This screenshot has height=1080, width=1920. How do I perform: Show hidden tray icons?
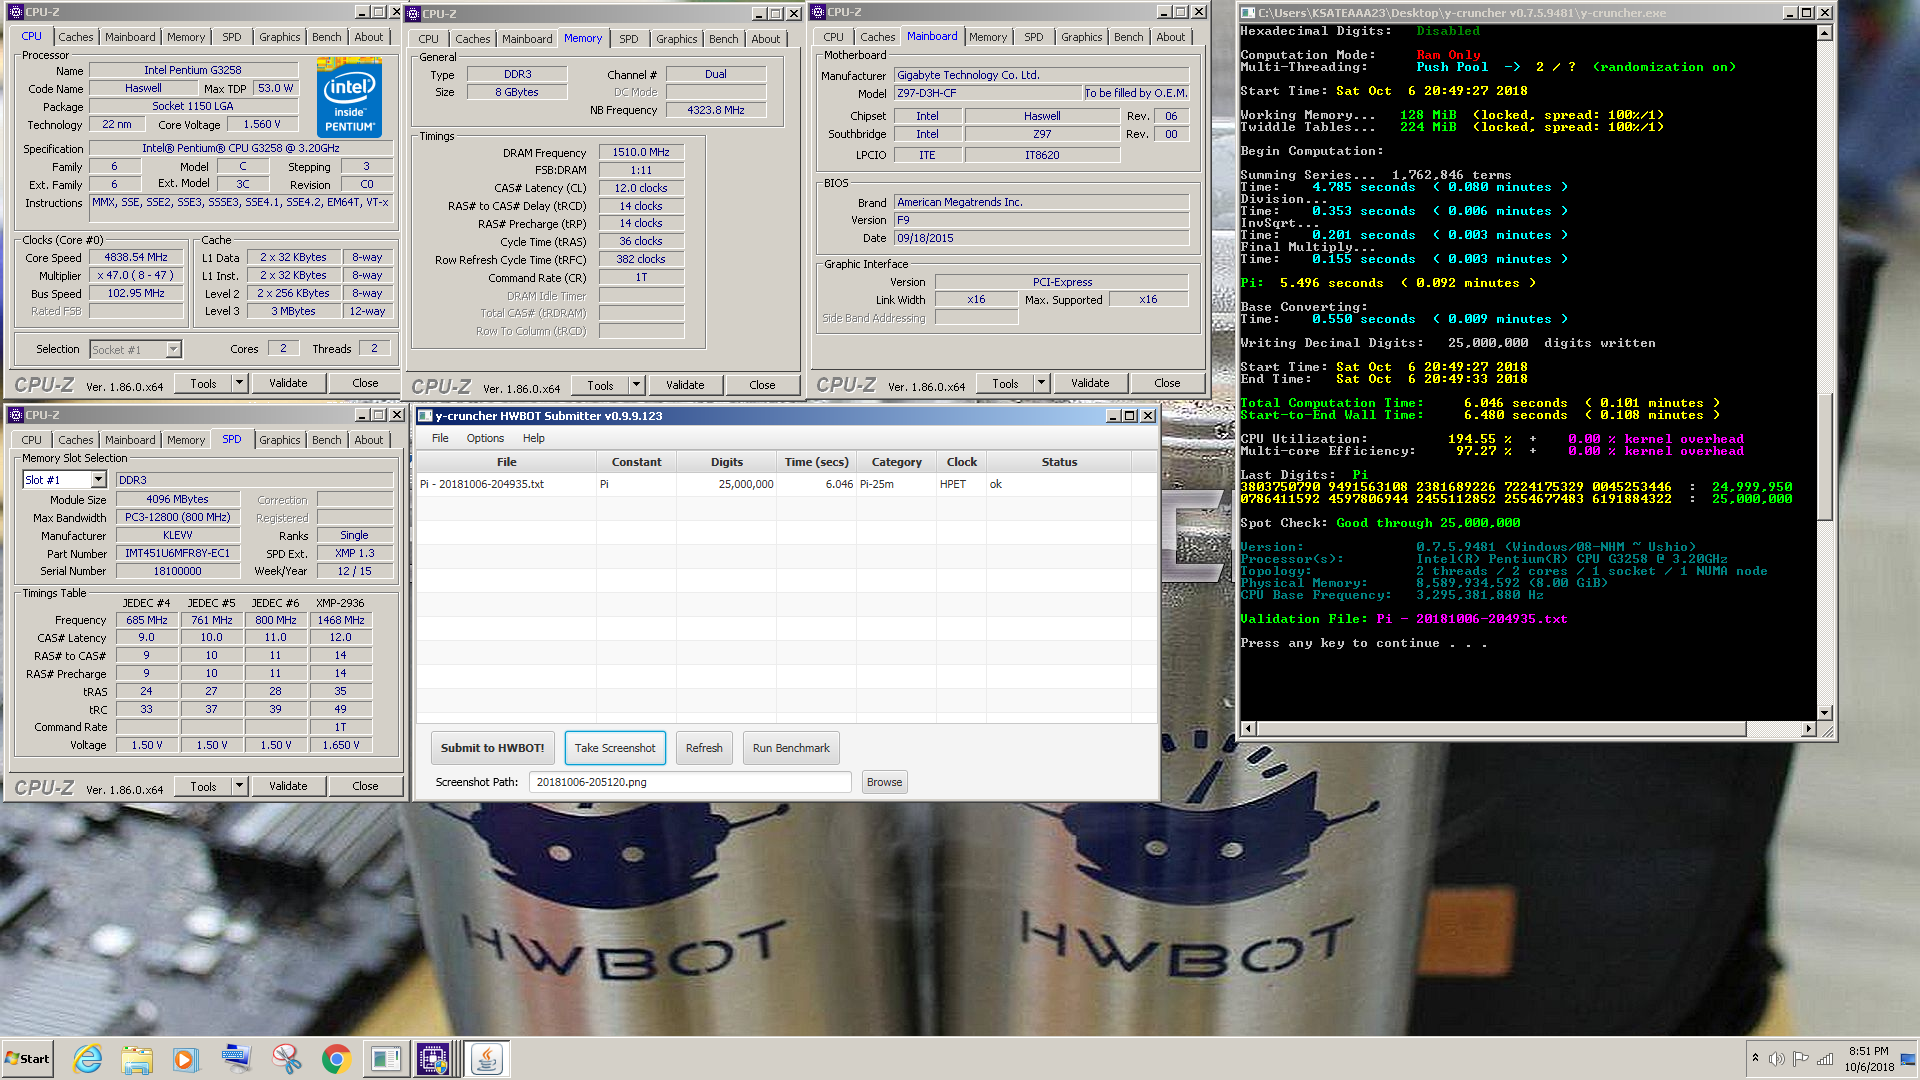click(1754, 1058)
